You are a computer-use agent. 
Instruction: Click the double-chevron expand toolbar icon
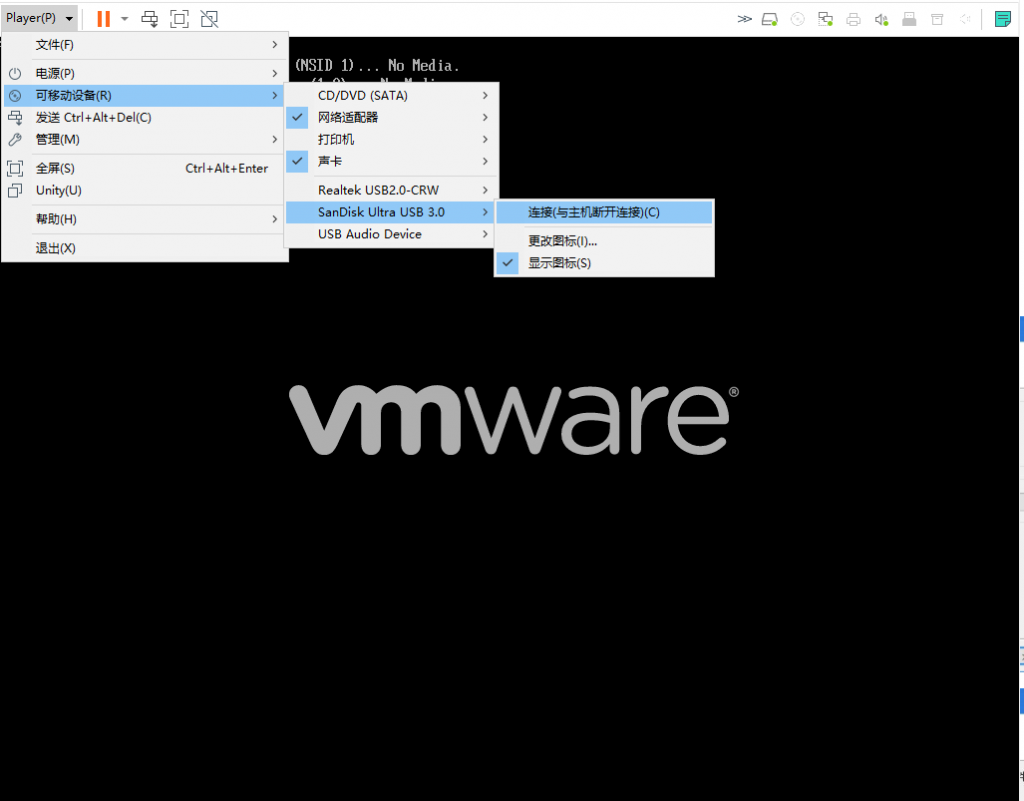point(744,19)
